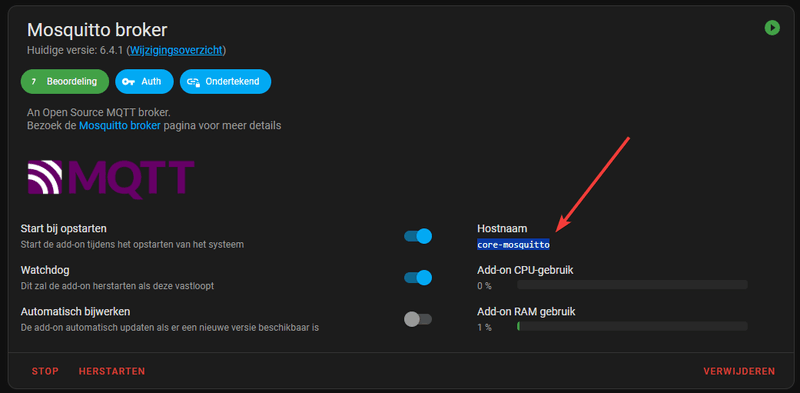Click the Beoordeling rating chip
The width and height of the screenshot is (800, 393).
(65, 81)
